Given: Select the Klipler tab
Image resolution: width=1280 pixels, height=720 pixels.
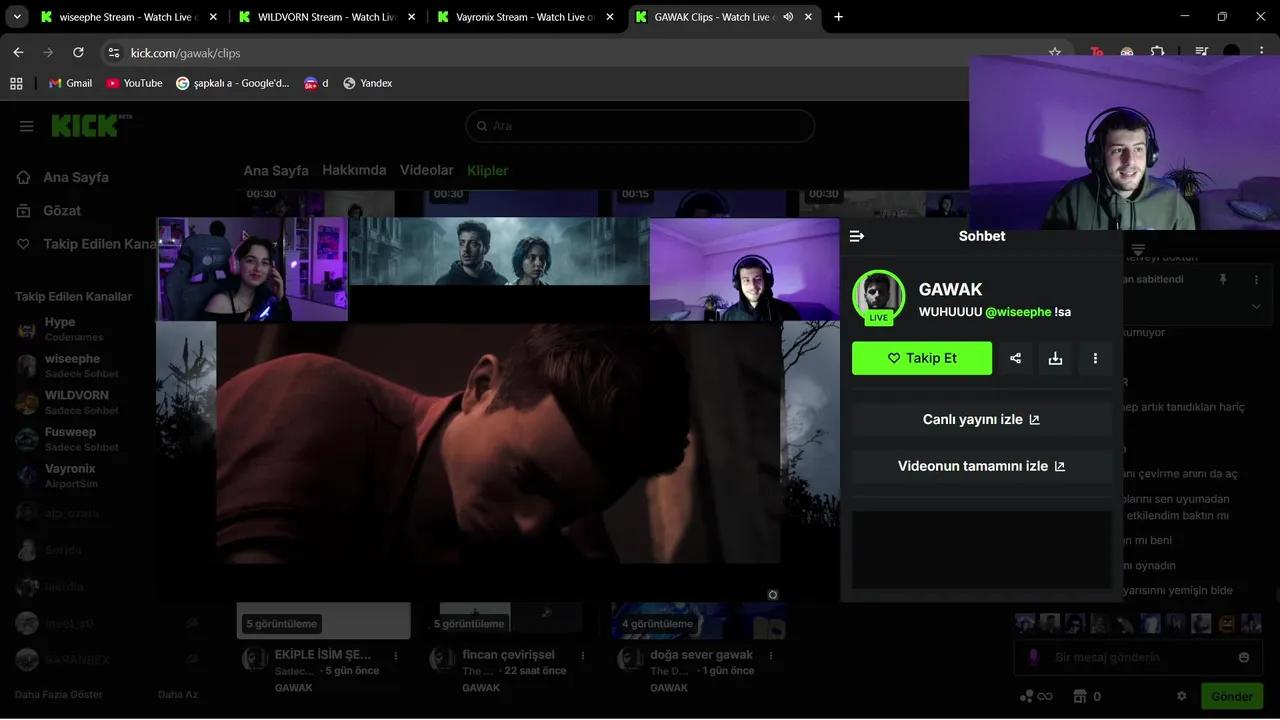Looking at the screenshot, I should pos(488,170).
